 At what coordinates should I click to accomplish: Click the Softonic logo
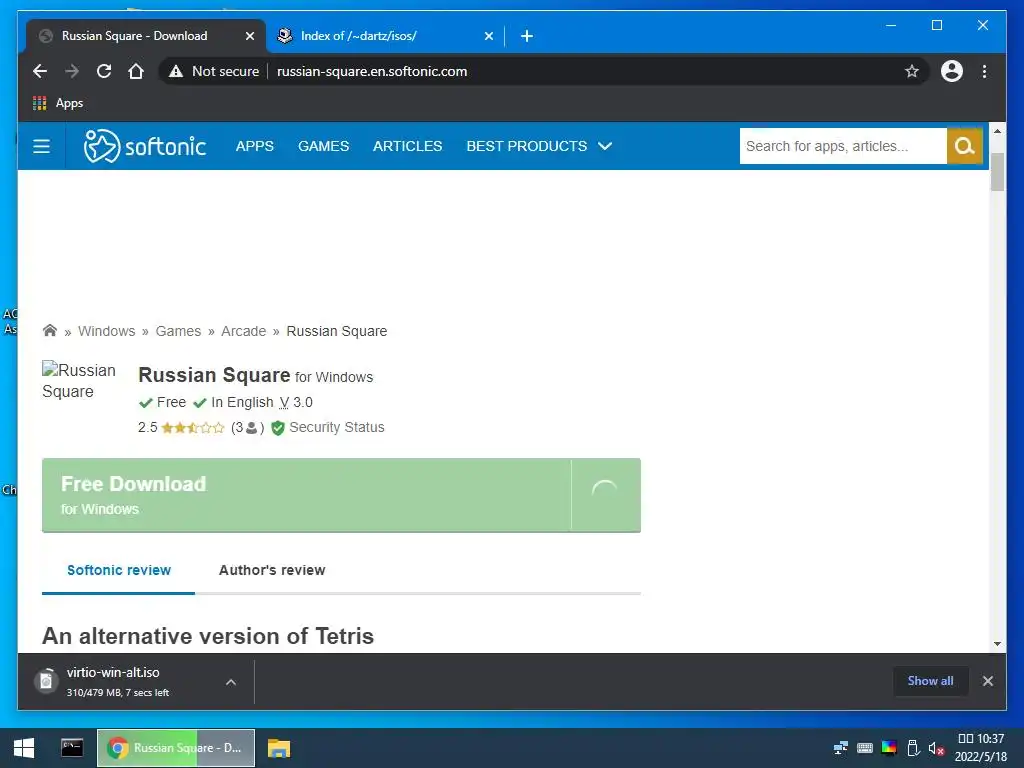tap(144, 146)
